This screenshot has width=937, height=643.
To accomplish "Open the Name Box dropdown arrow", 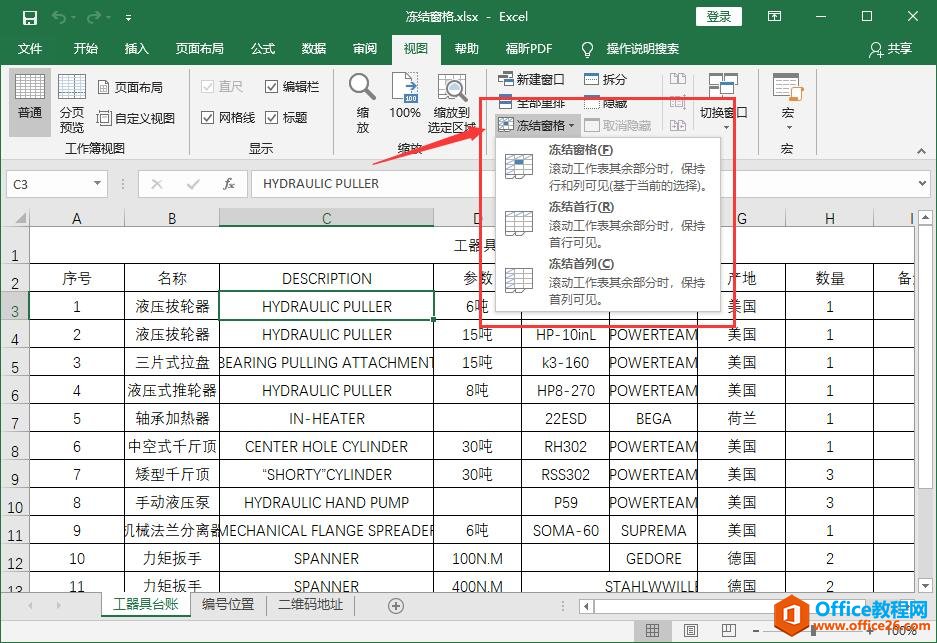I will (97, 183).
